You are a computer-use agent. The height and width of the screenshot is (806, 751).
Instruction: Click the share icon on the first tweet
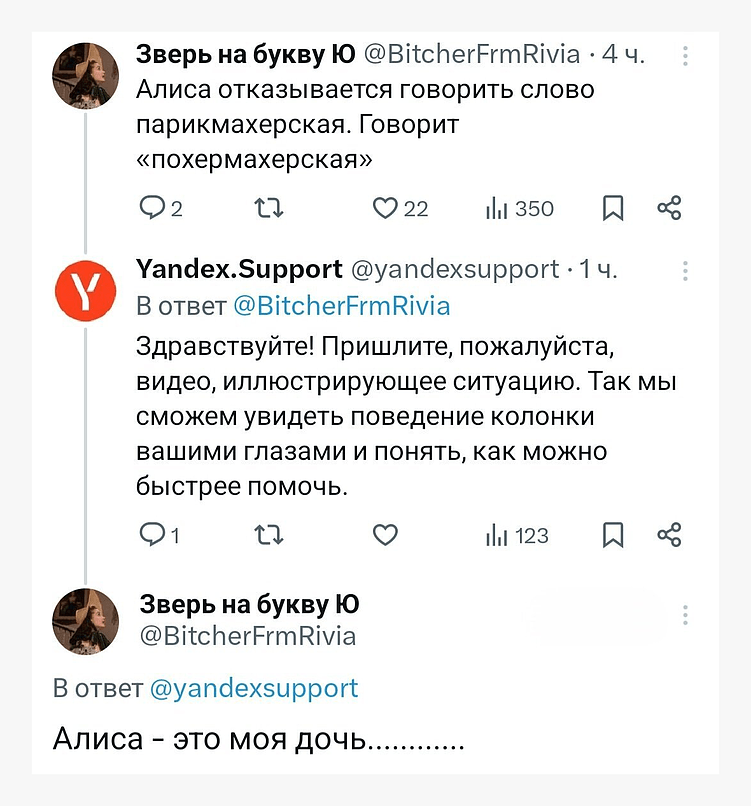pyautogui.click(x=669, y=208)
